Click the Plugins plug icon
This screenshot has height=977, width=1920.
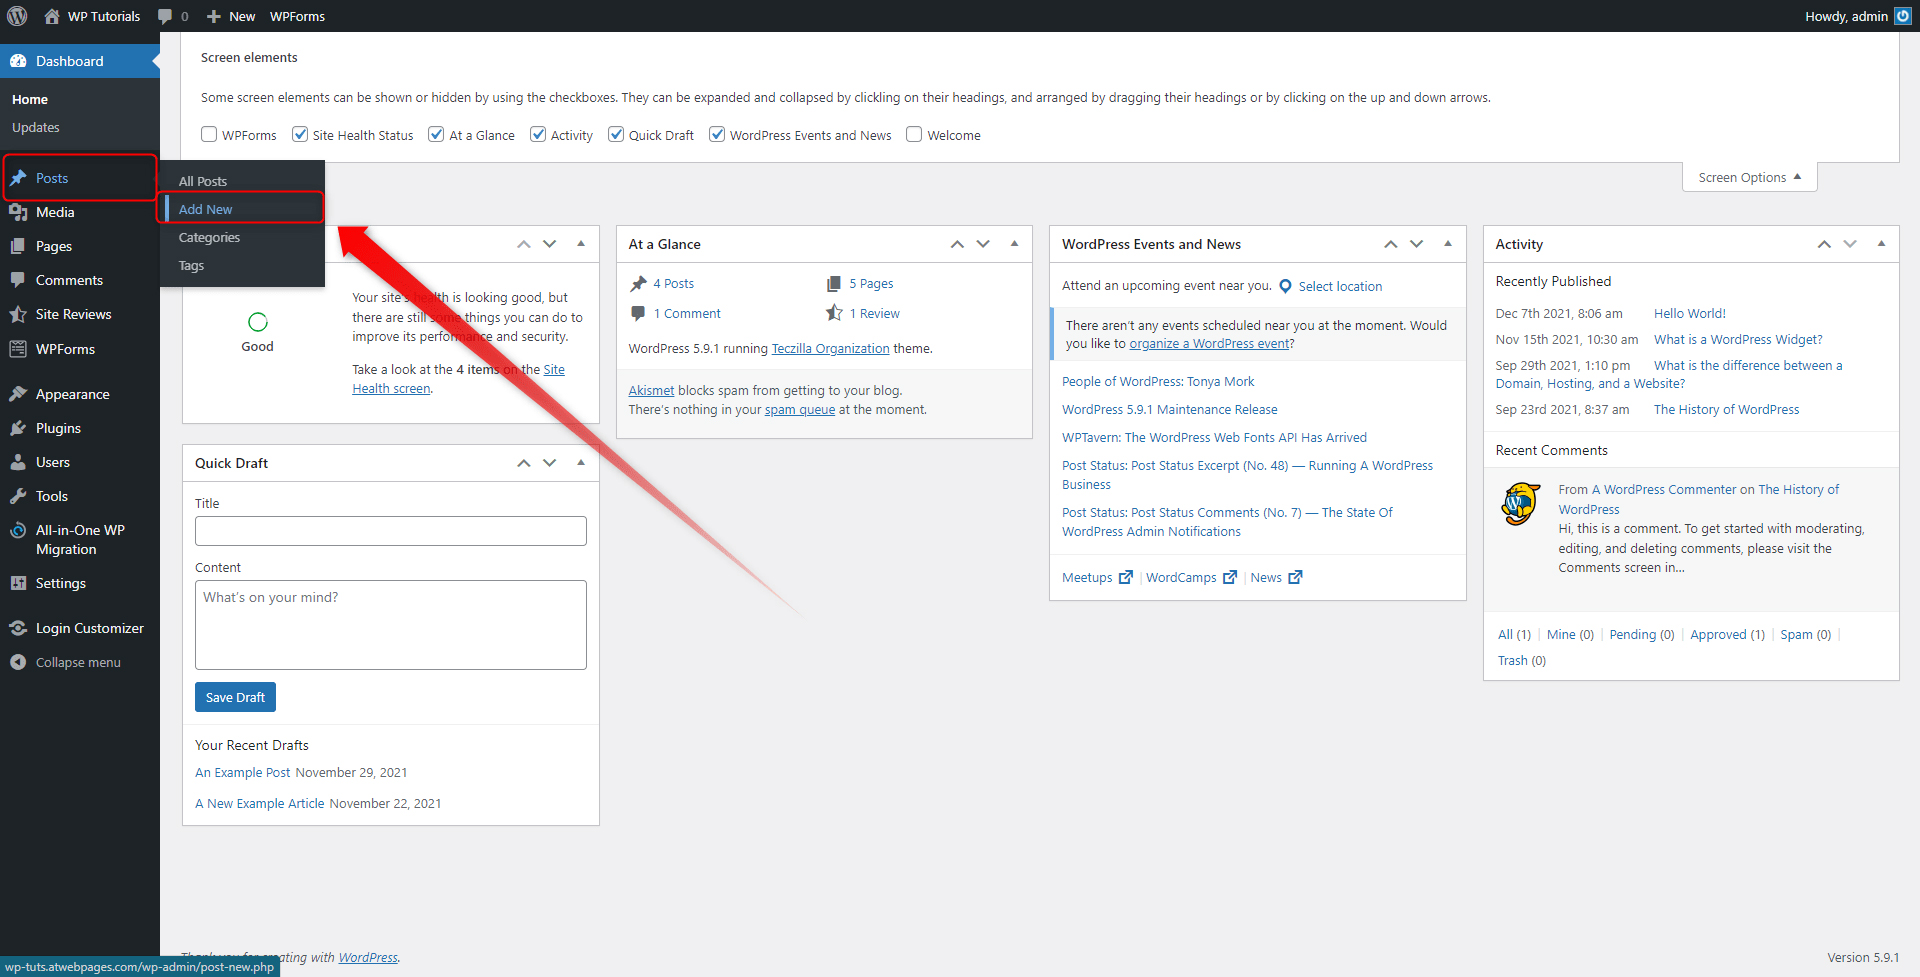tap(18, 428)
